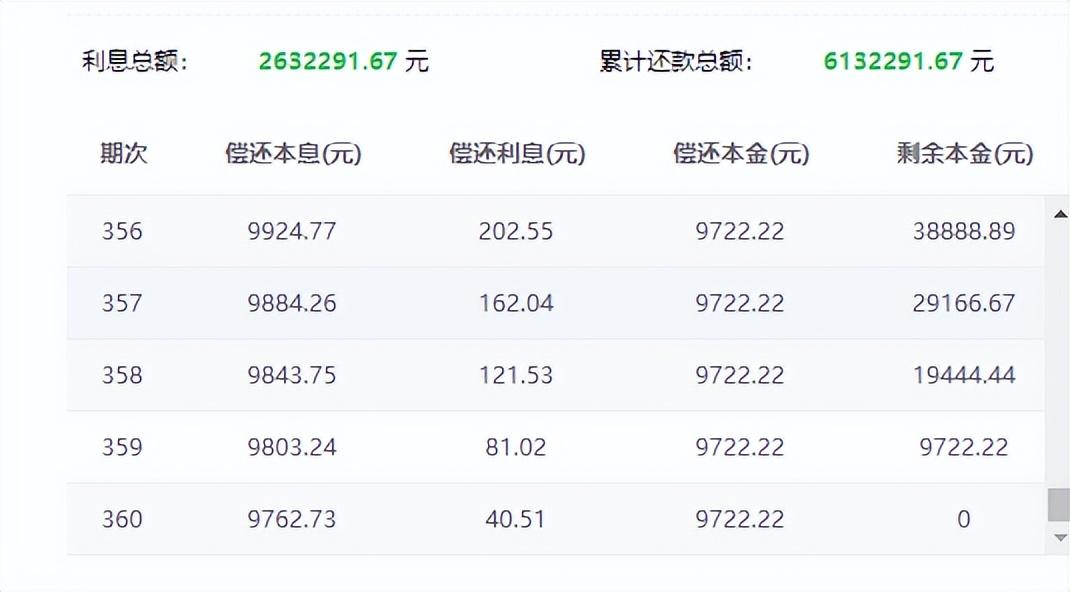Select period 356 row number

click(122, 231)
